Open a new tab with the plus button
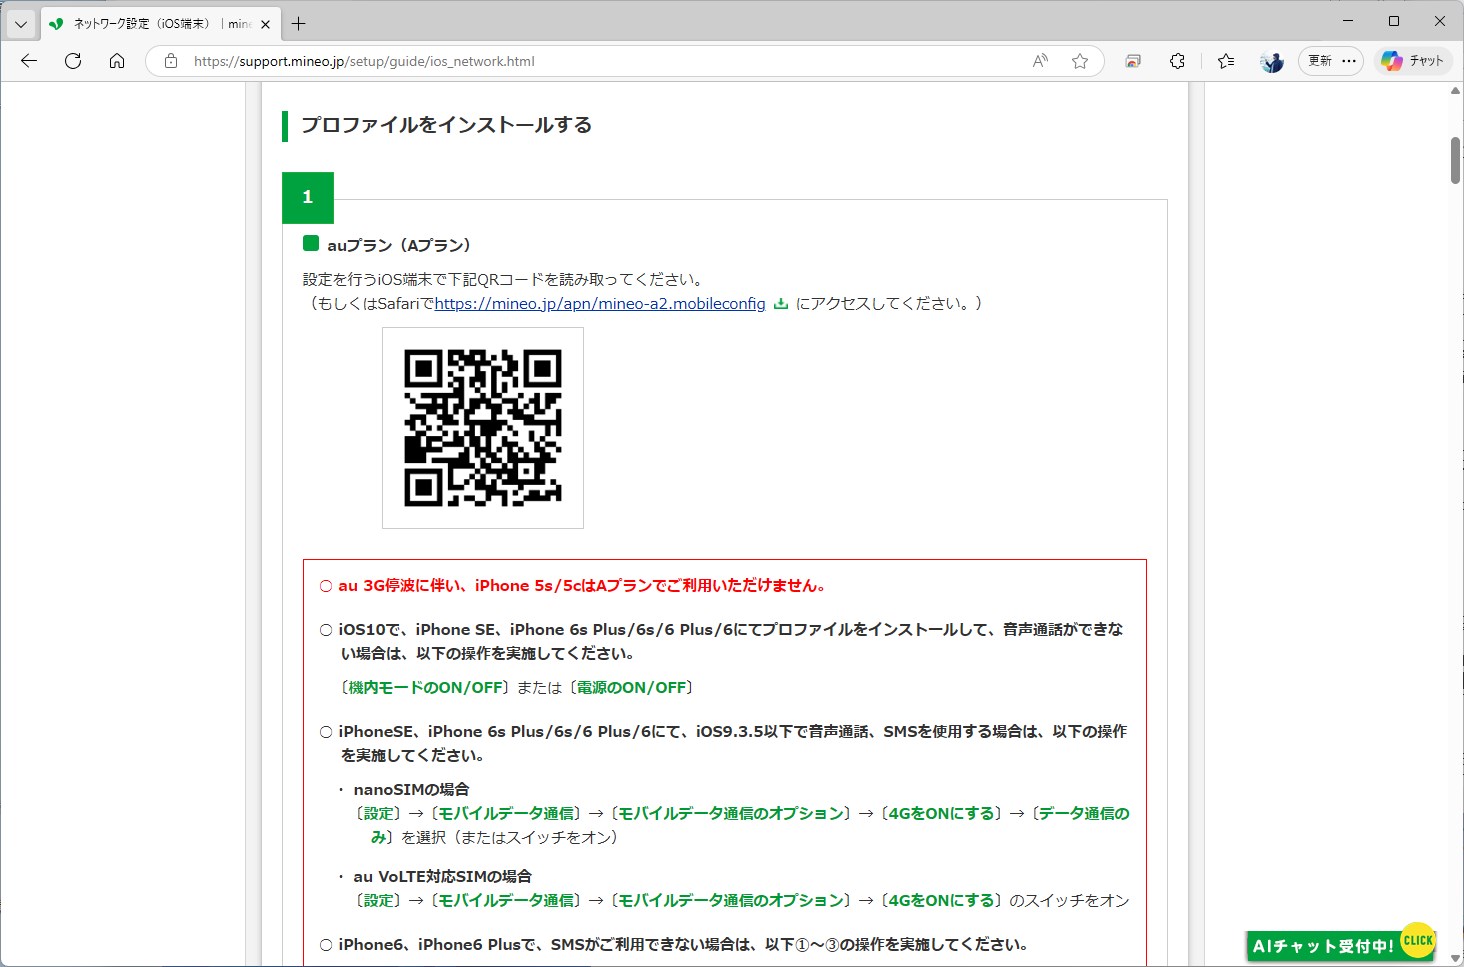1464x967 pixels. (297, 22)
